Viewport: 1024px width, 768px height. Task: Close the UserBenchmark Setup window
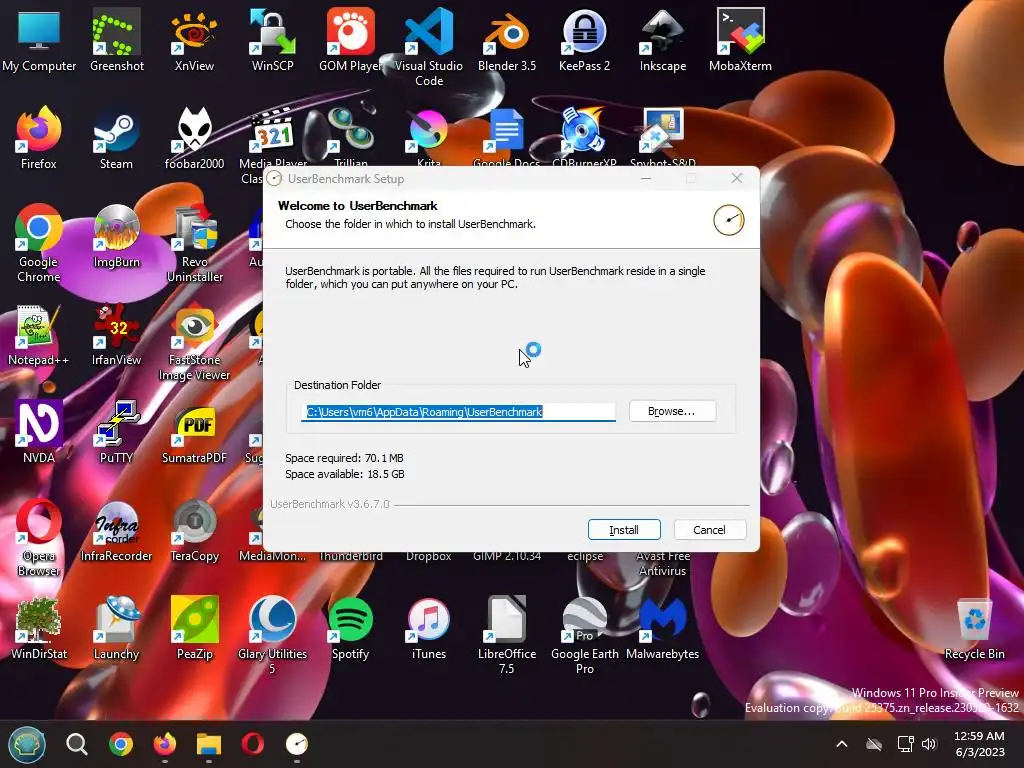[737, 178]
